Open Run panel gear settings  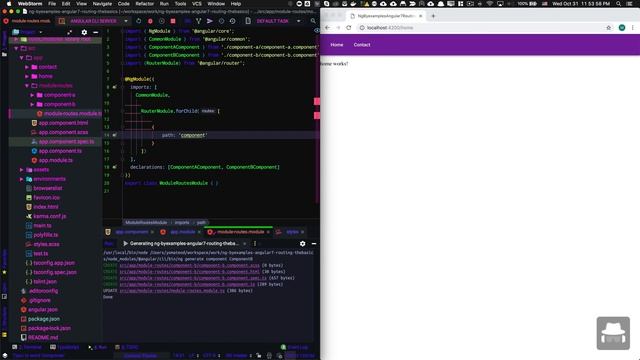pyautogui.click(x=302, y=244)
